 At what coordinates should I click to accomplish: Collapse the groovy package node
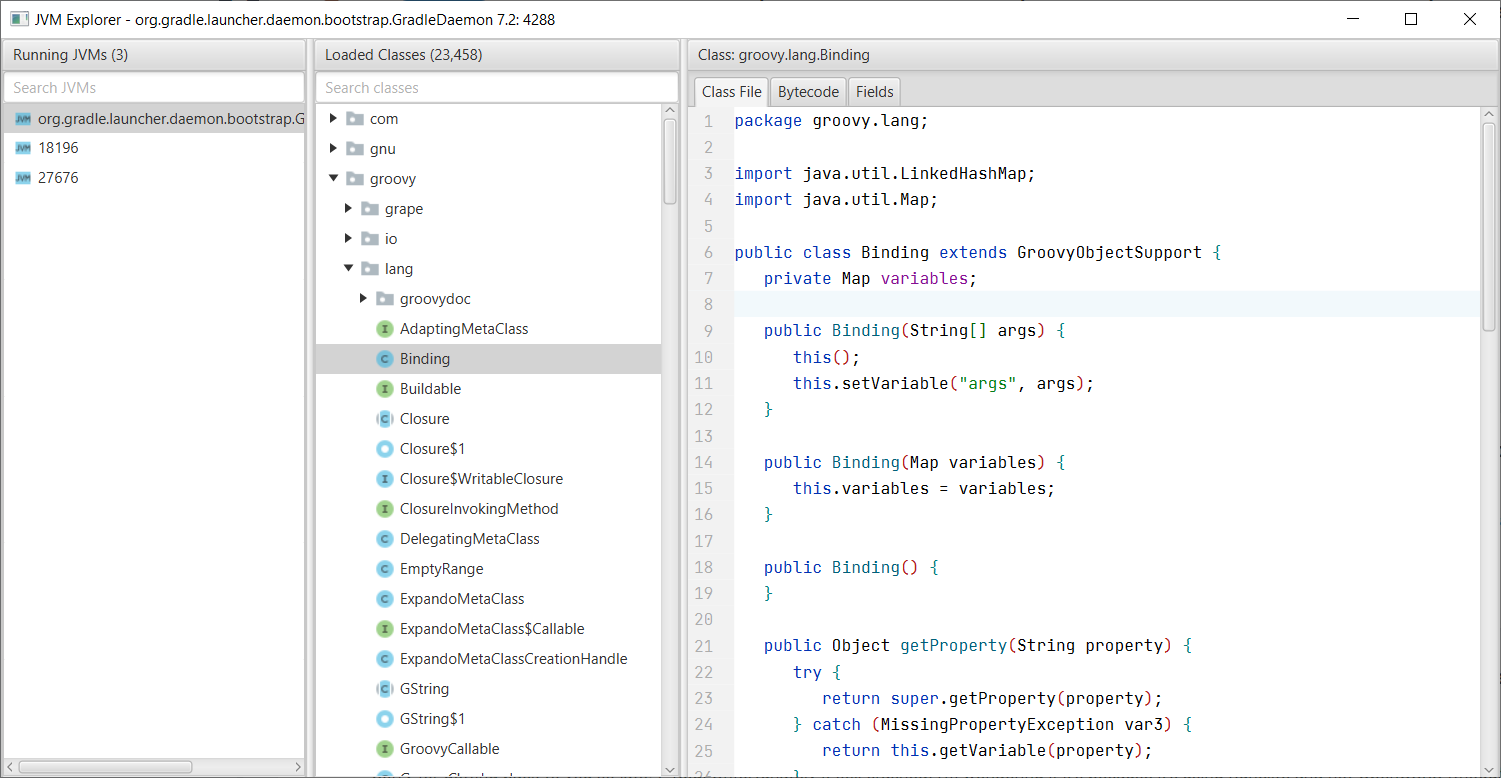[334, 179]
